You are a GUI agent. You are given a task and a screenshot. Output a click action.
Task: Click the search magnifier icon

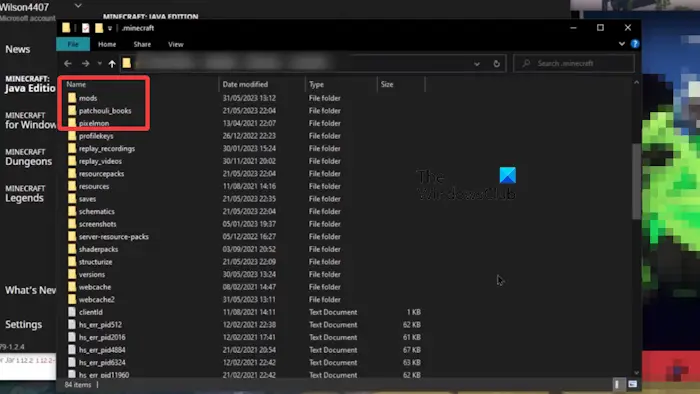point(526,63)
